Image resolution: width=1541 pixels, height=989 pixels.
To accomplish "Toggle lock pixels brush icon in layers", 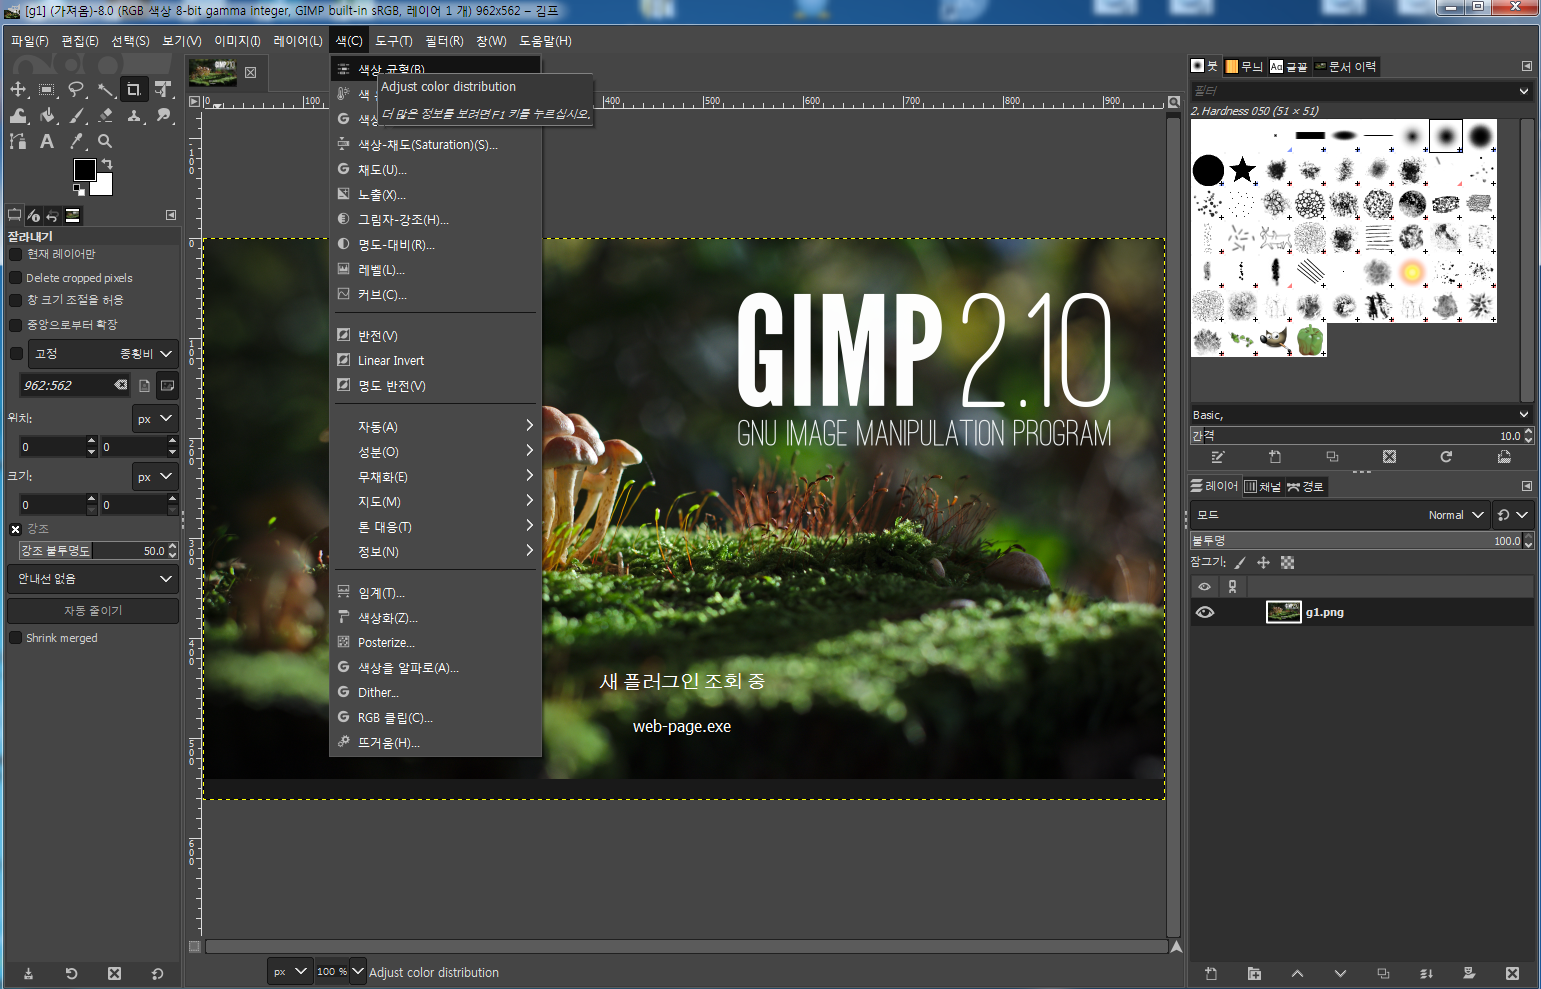I will point(1240,563).
